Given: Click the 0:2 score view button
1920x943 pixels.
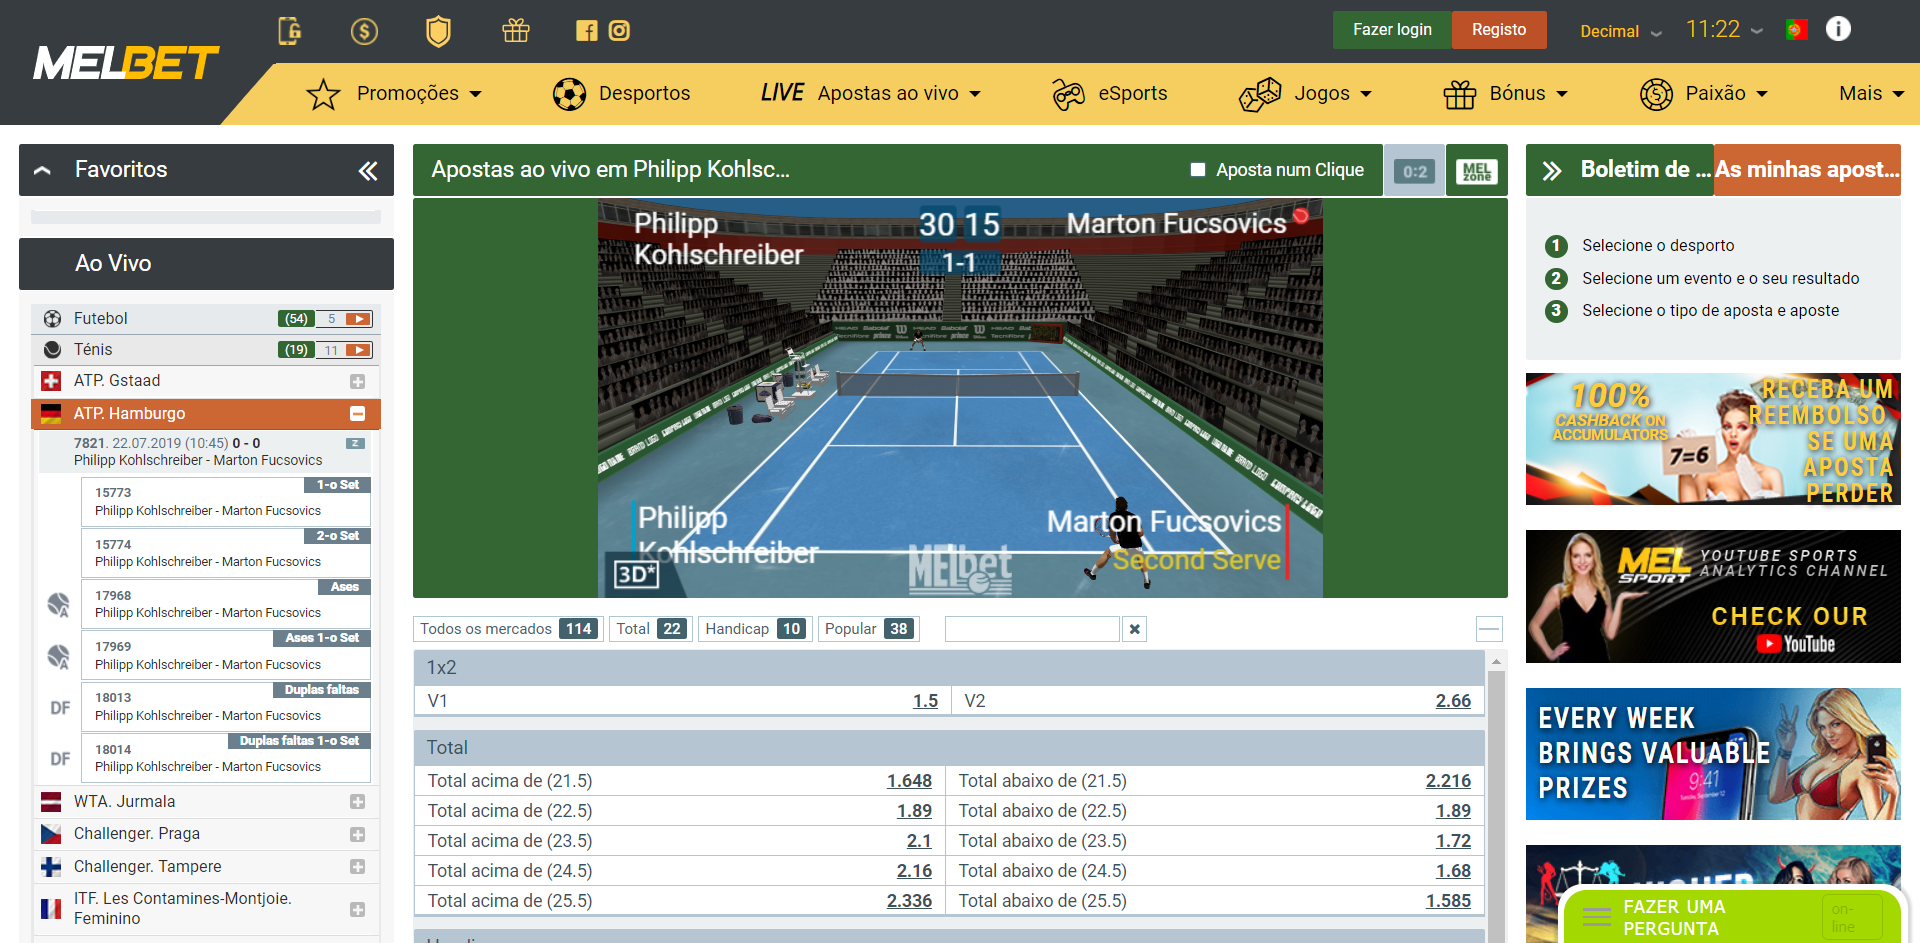Looking at the screenshot, I should [x=1414, y=171].
